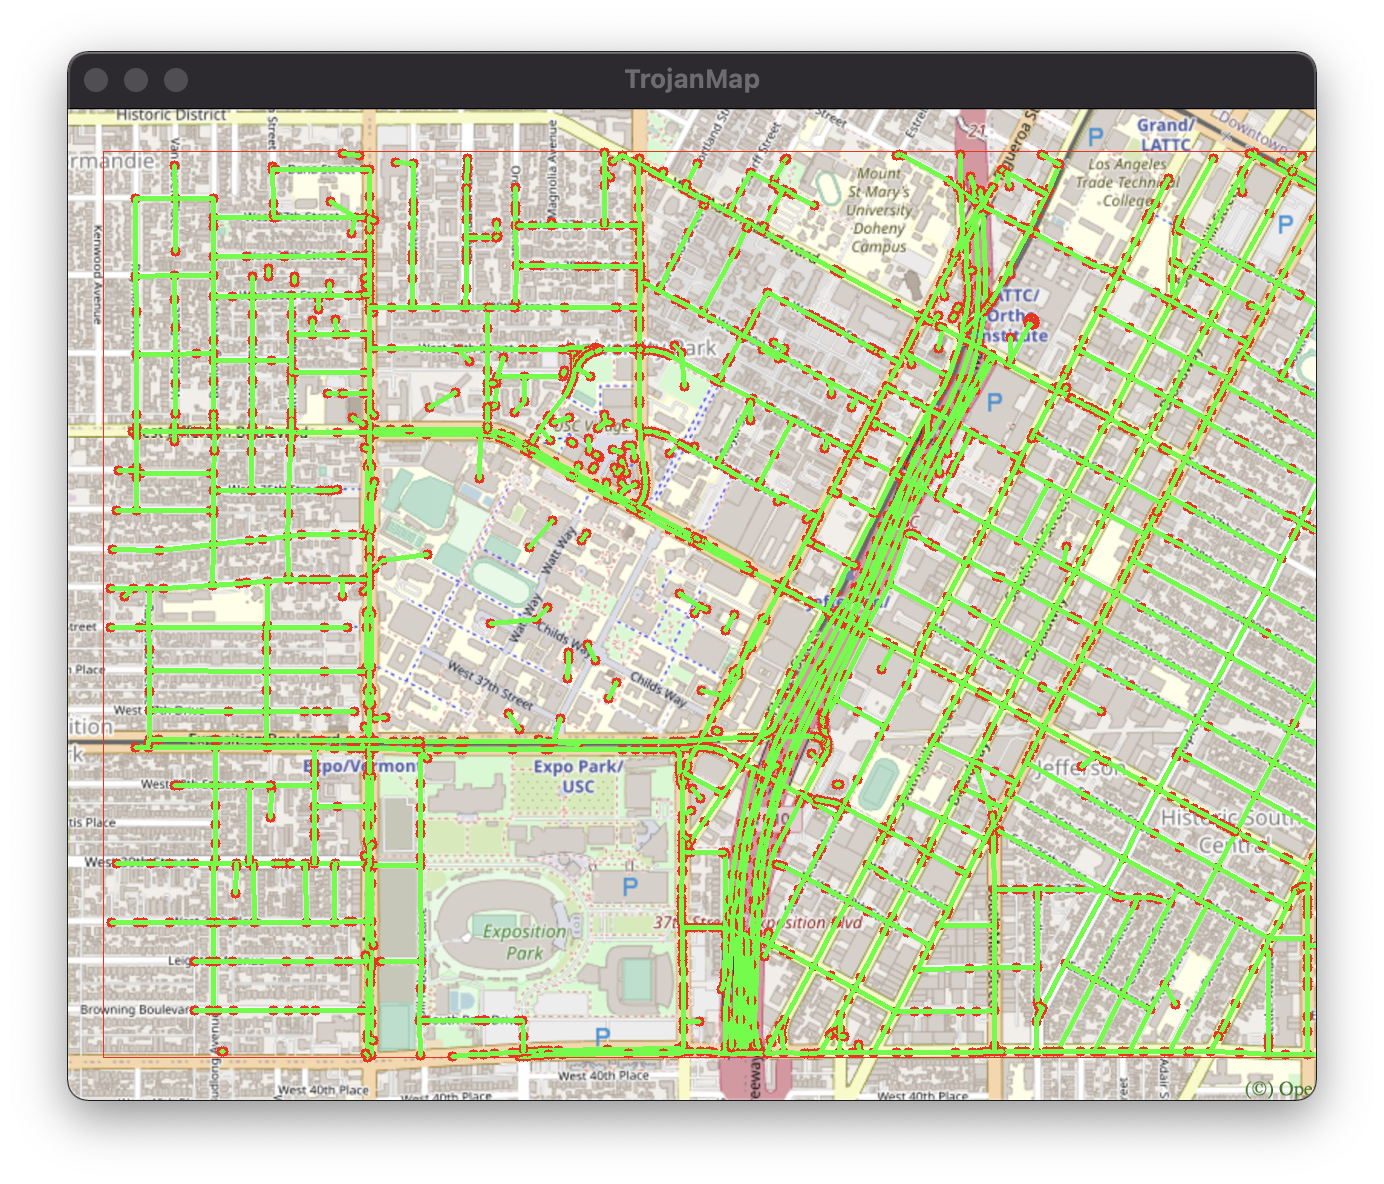Click the parking P icon south of Exposition Park stadiums
Image resolution: width=1384 pixels, height=1184 pixels.
click(x=602, y=1037)
